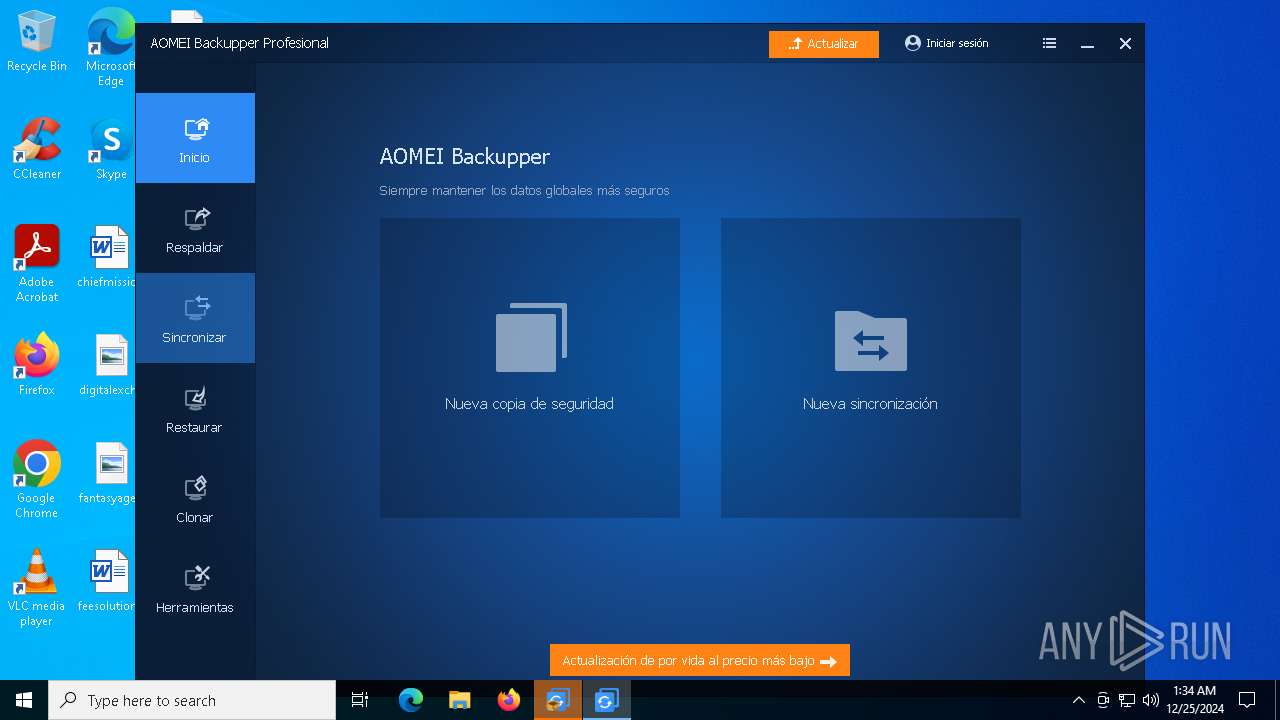This screenshot has width=1280, height=720.
Task: Open File Explorer from the taskbar
Action: point(460,700)
